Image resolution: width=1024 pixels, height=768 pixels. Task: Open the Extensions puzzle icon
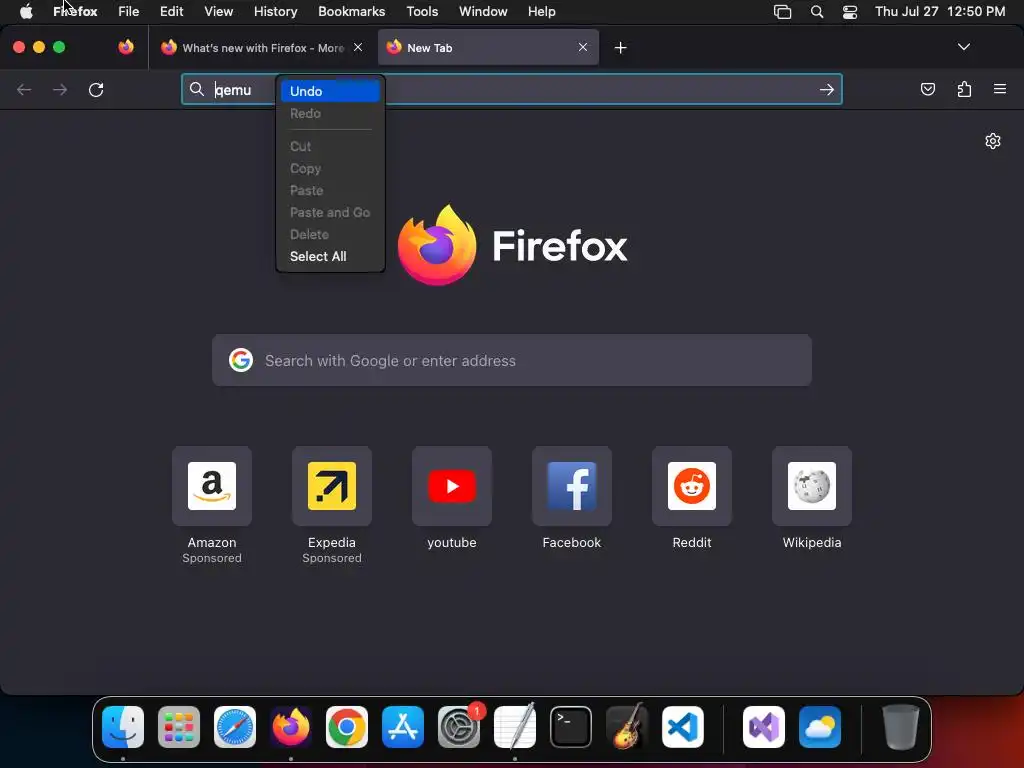(964, 89)
